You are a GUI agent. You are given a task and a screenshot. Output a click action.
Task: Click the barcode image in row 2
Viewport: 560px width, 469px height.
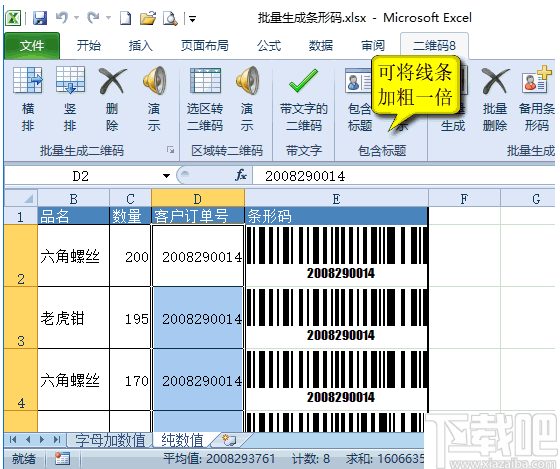tap(337, 254)
